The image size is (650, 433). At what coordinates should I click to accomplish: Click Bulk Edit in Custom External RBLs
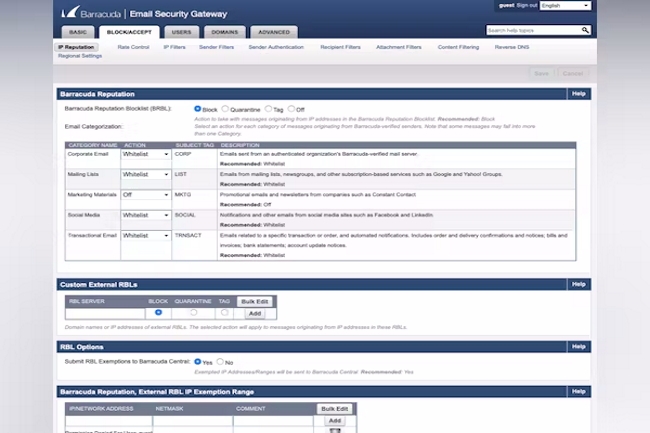pyautogui.click(x=255, y=301)
